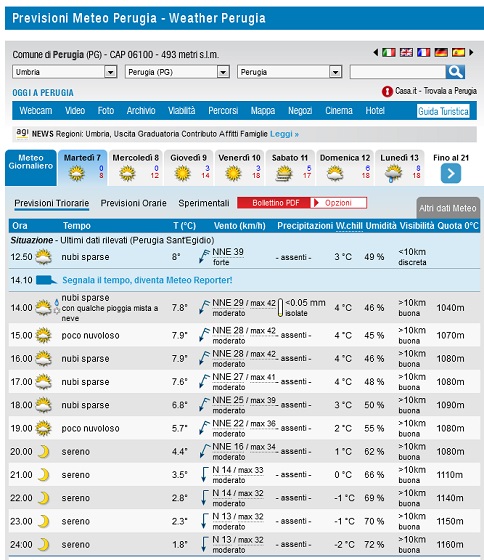Open Casa.it Trovala a Perugia link
The image size is (484, 560).
click(x=436, y=91)
